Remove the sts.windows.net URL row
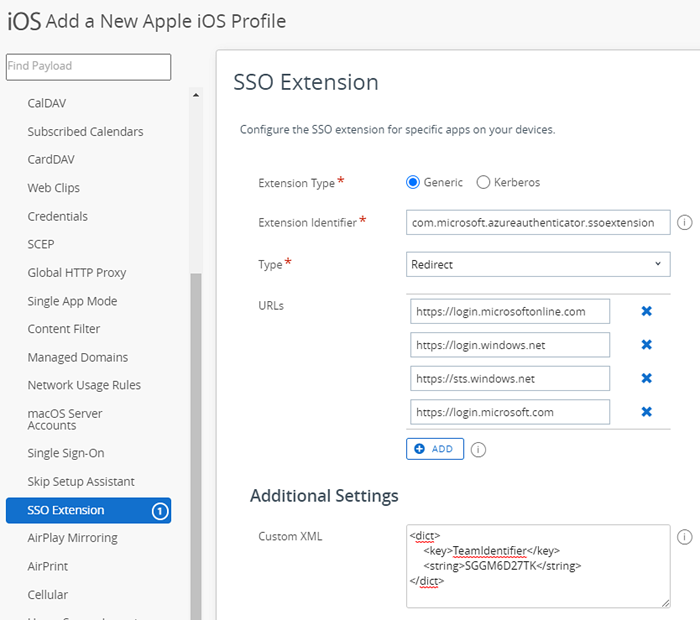The image size is (700, 620). pyautogui.click(x=646, y=378)
